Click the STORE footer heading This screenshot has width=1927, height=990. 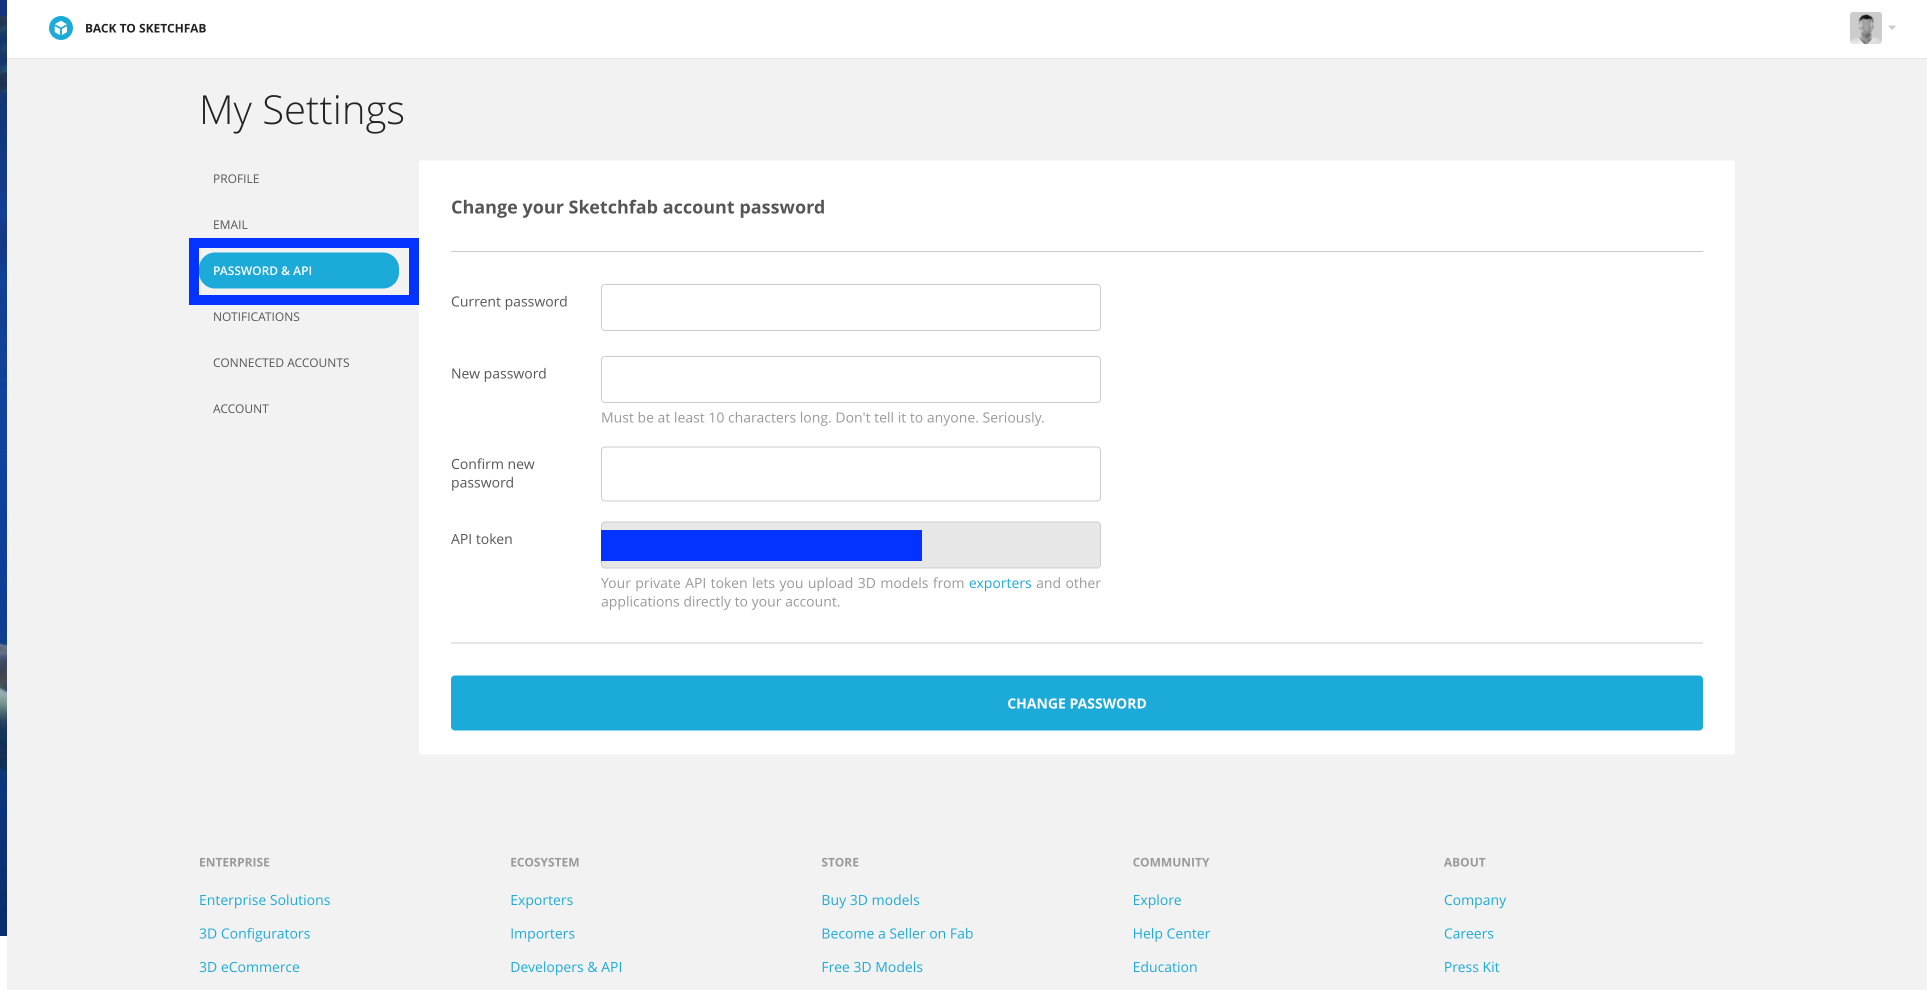tap(840, 862)
